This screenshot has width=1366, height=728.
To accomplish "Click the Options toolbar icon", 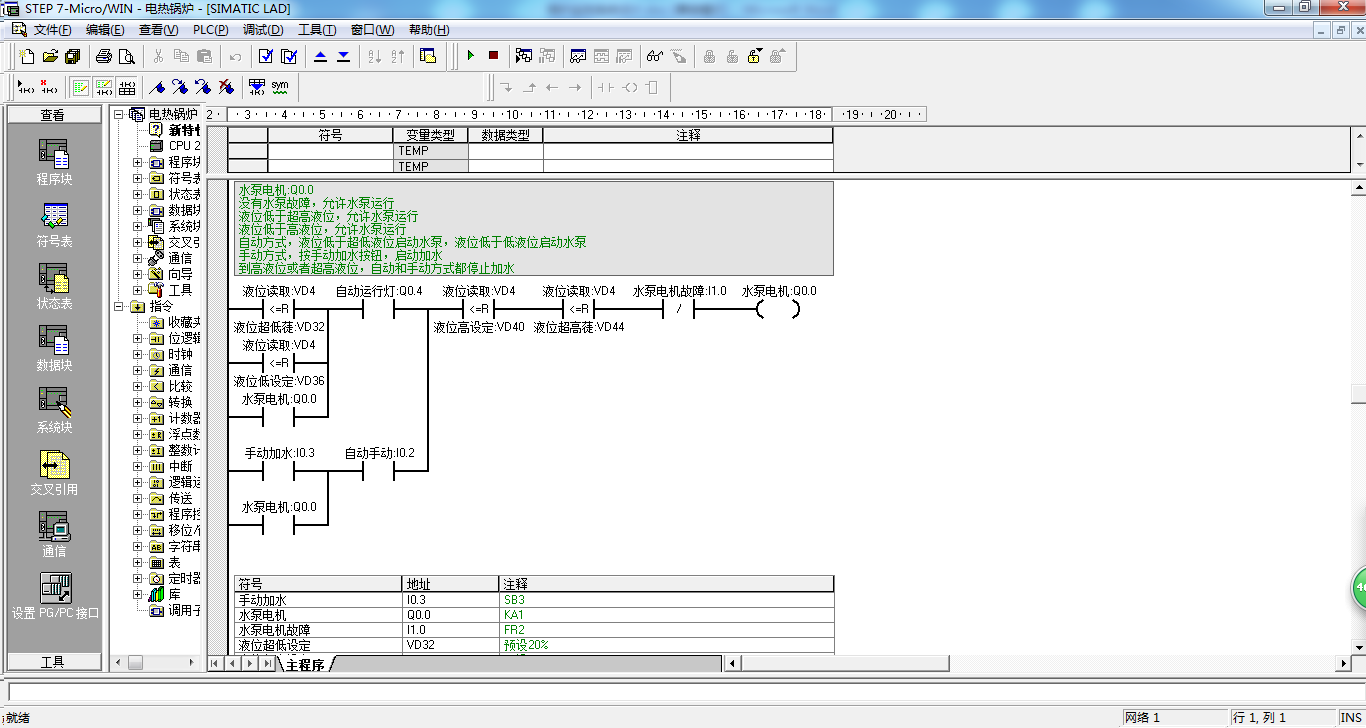I will pyautogui.click(x=428, y=56).
